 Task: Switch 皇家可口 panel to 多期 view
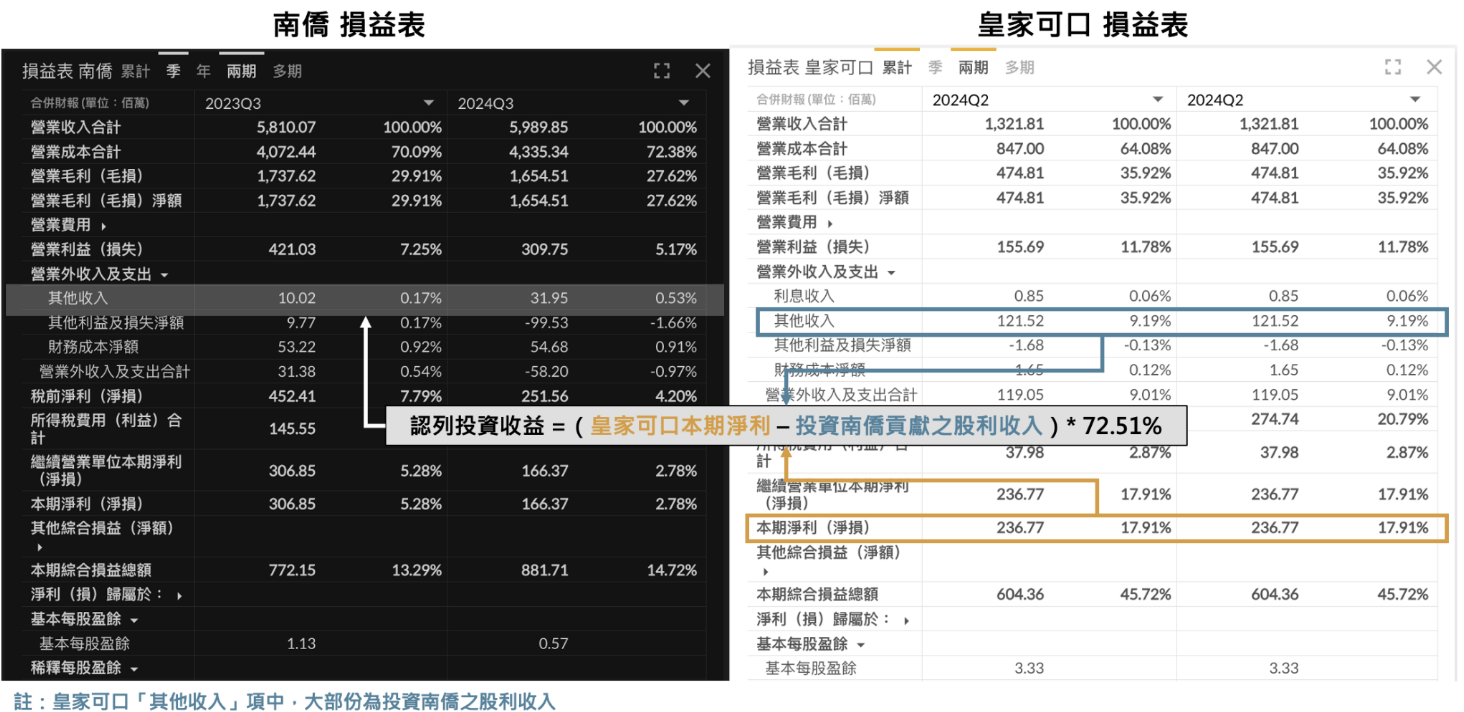[x=1019, y=68]
